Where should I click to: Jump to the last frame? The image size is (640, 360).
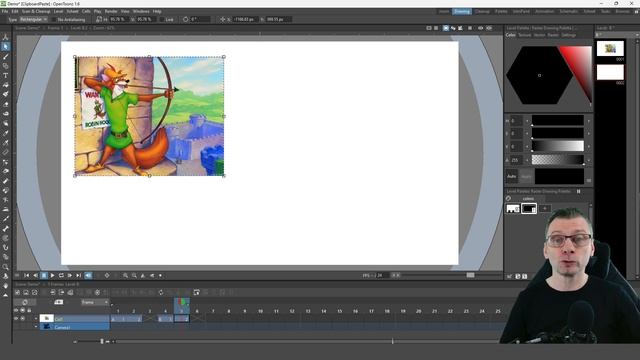click(78, 276)
